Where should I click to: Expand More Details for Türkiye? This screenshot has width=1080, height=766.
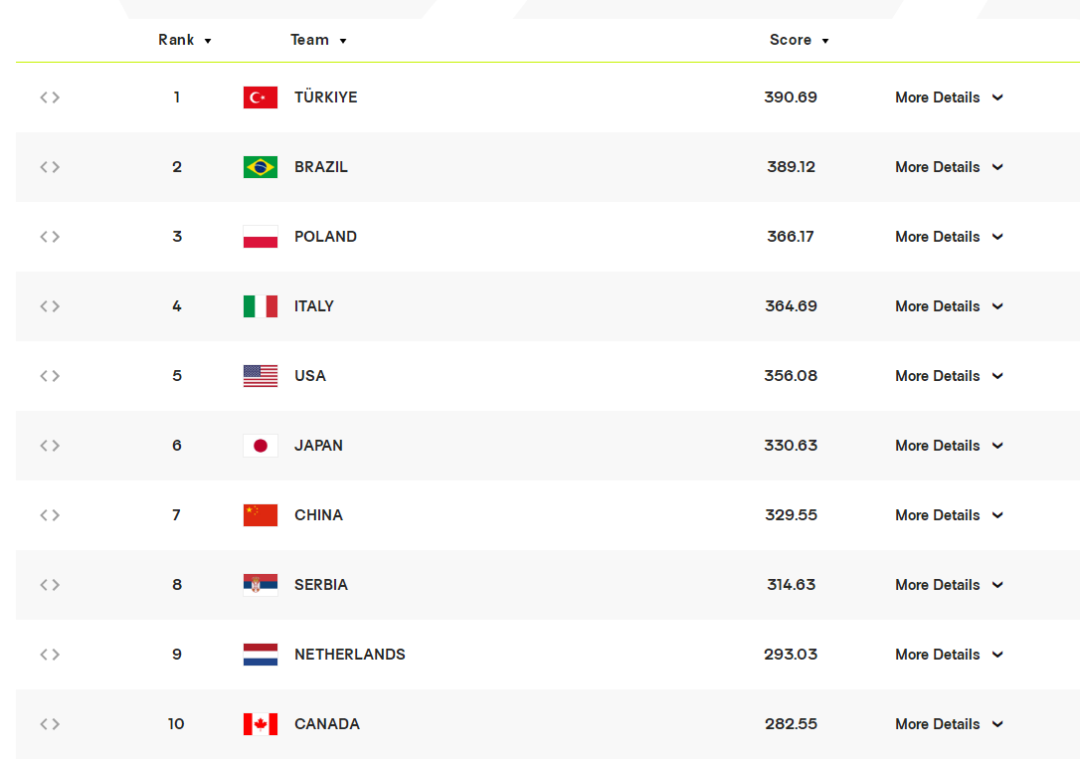tap(948, 97)
